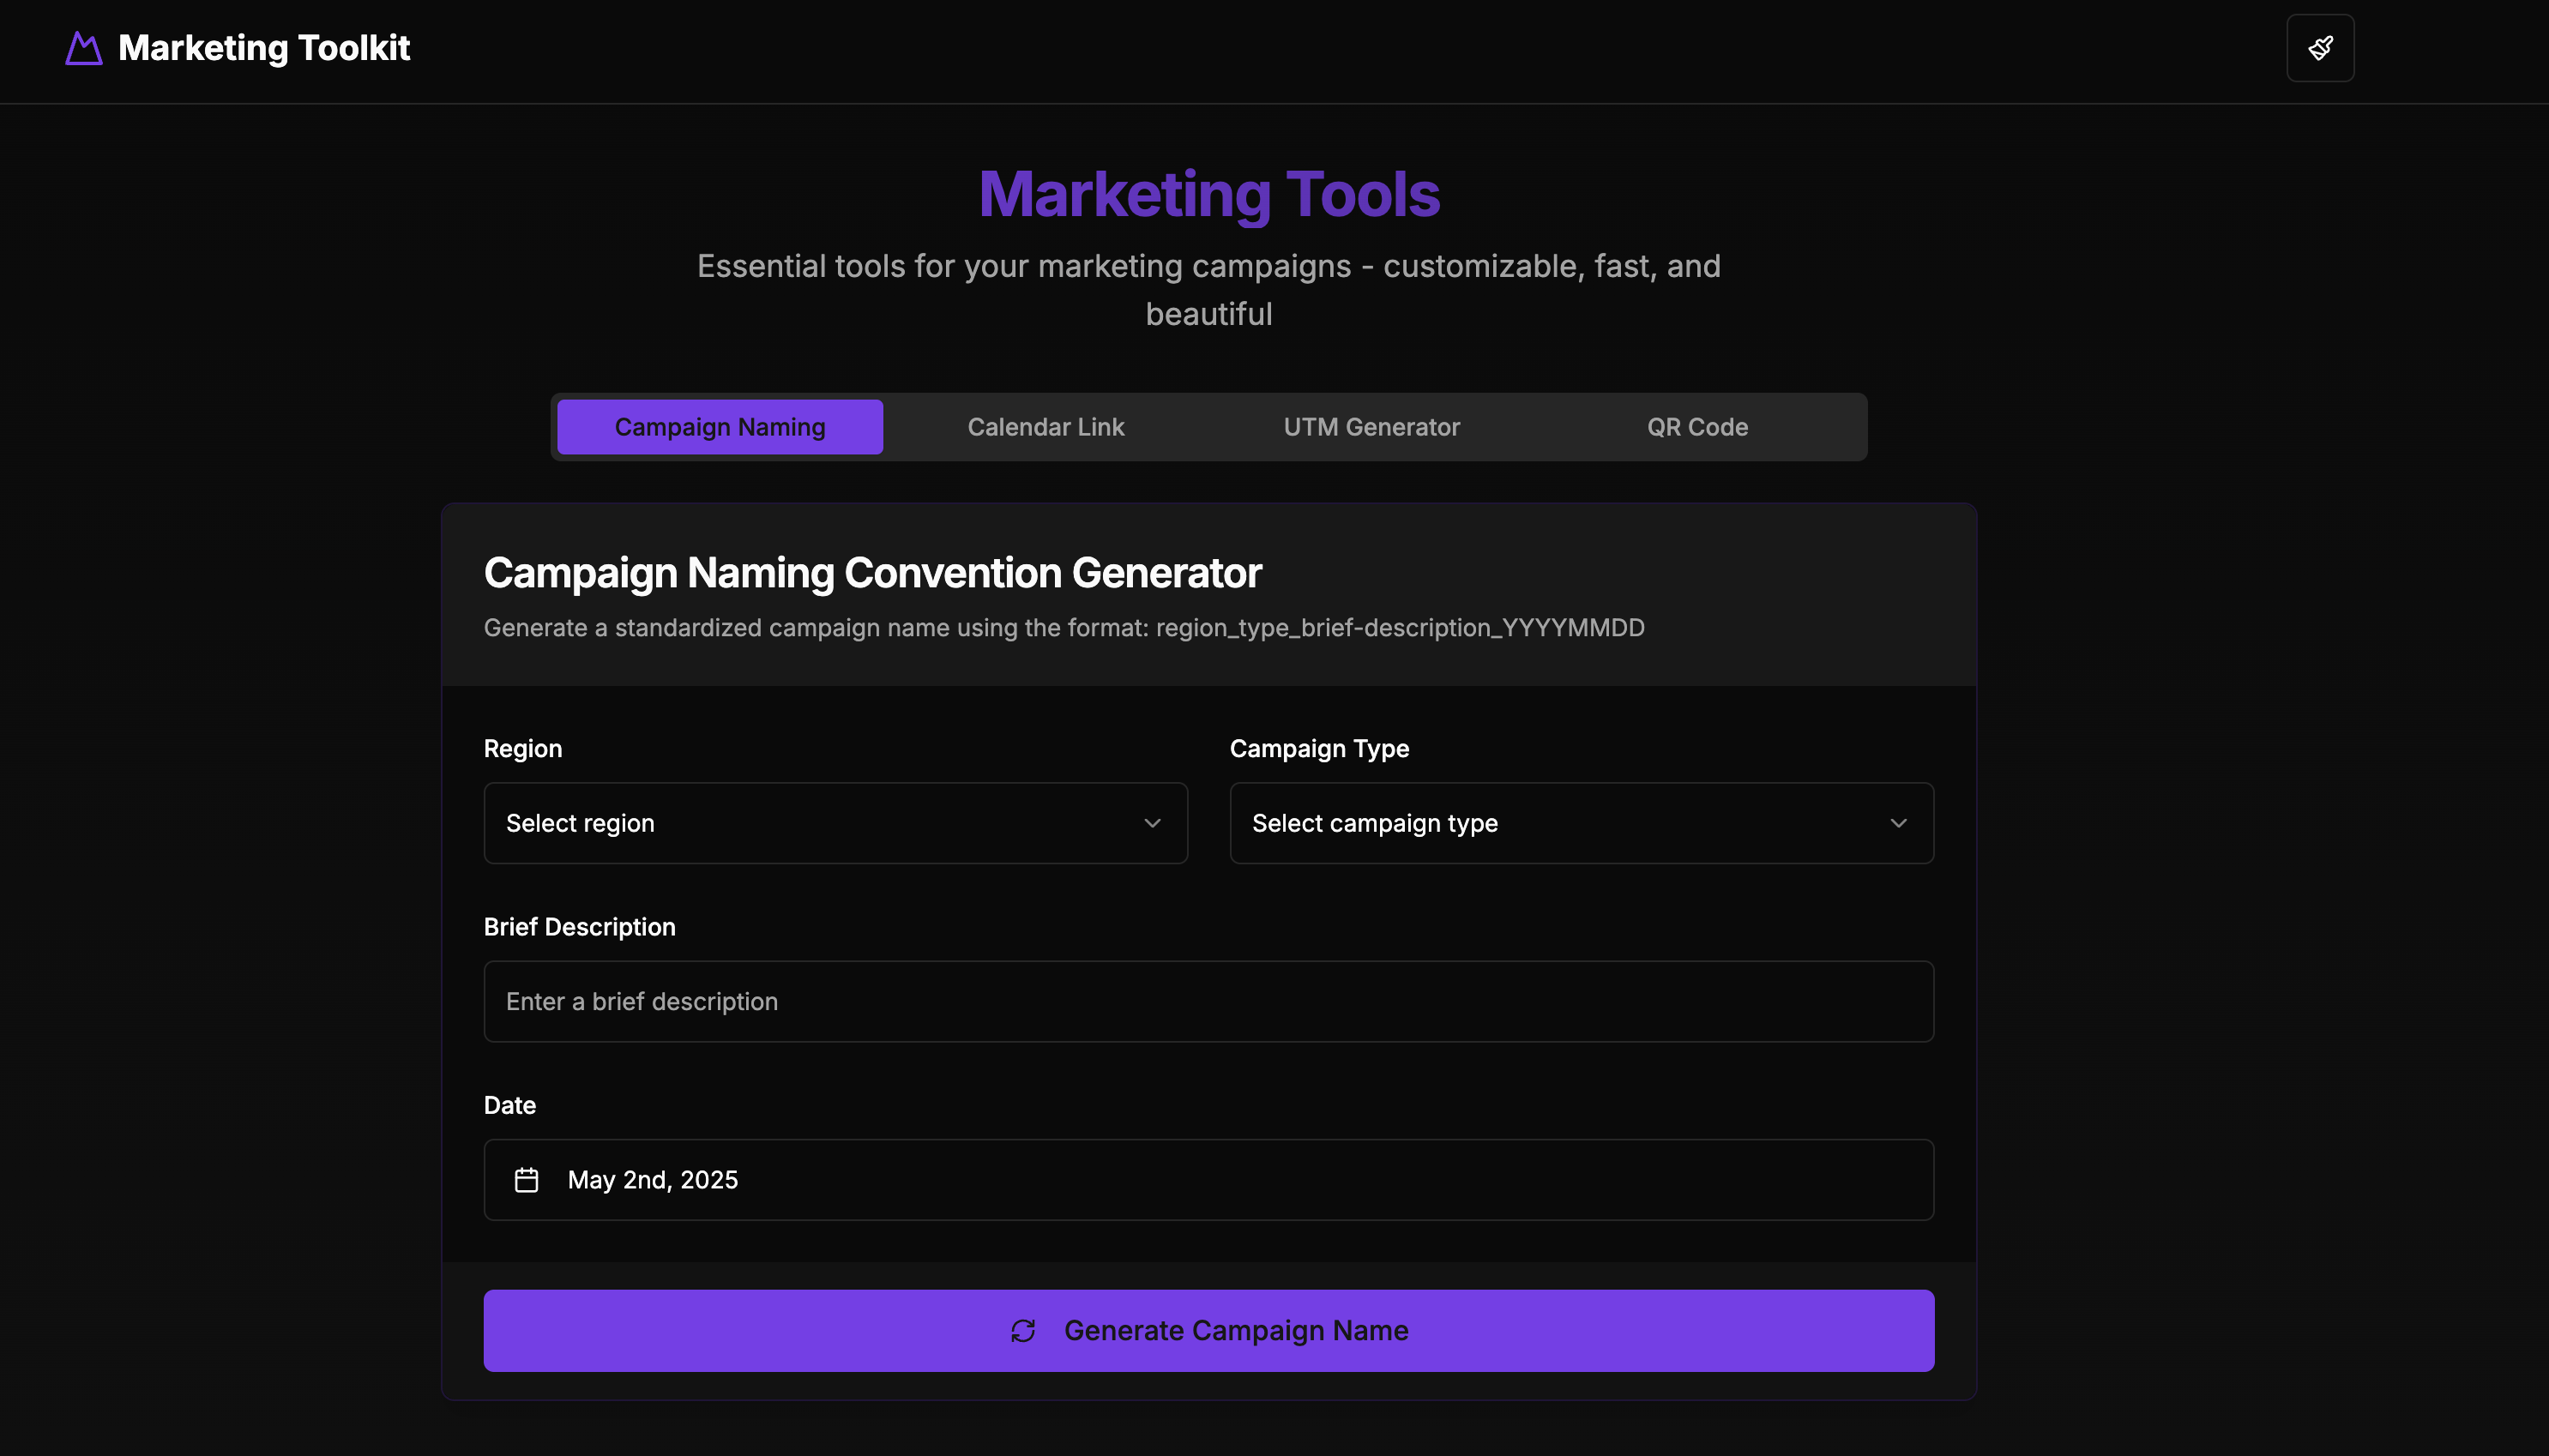Click the brief description input field

pos(1208,1000)
